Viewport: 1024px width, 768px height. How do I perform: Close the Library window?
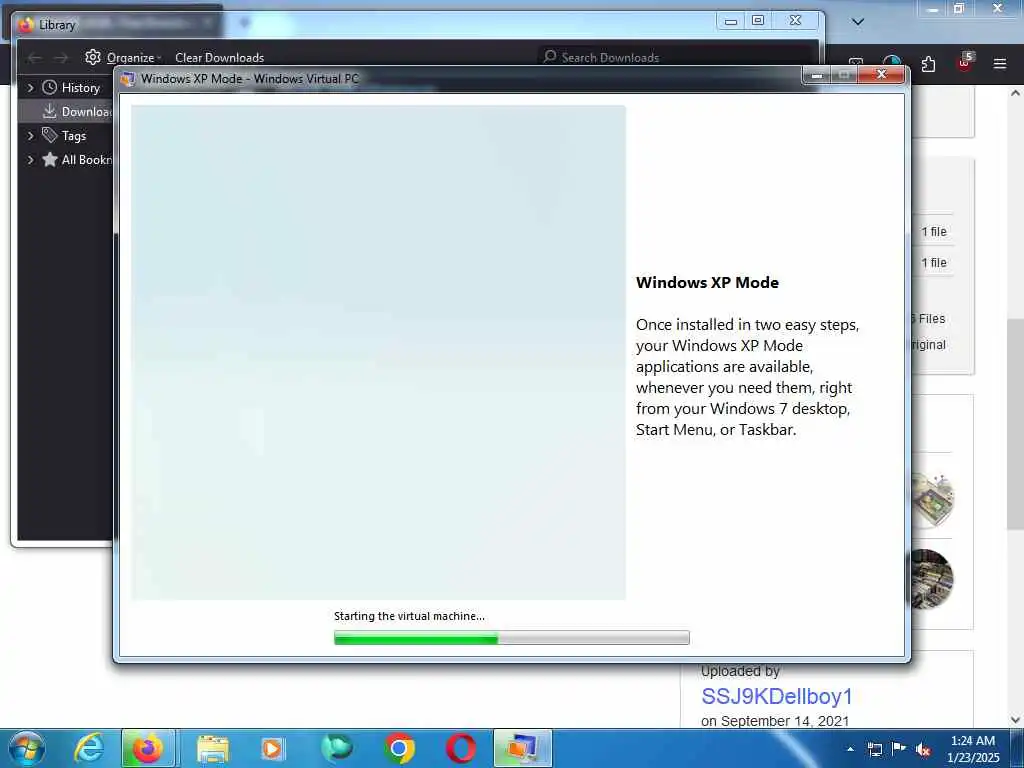tap(795, 21)
